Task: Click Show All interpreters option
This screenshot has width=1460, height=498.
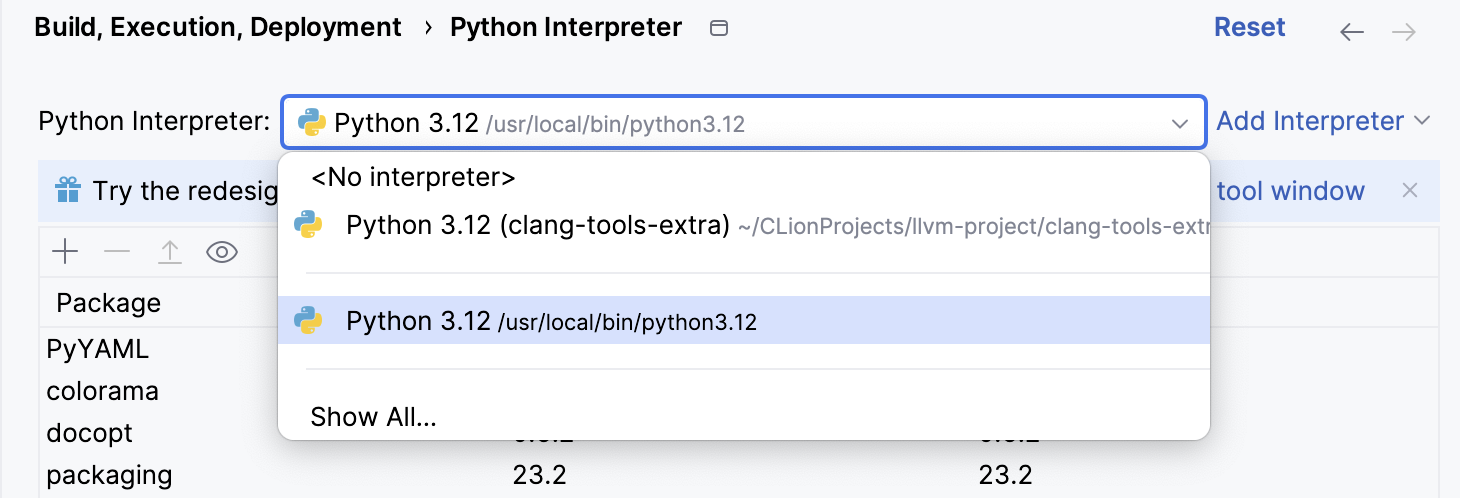Action: [x=373, y=417]
